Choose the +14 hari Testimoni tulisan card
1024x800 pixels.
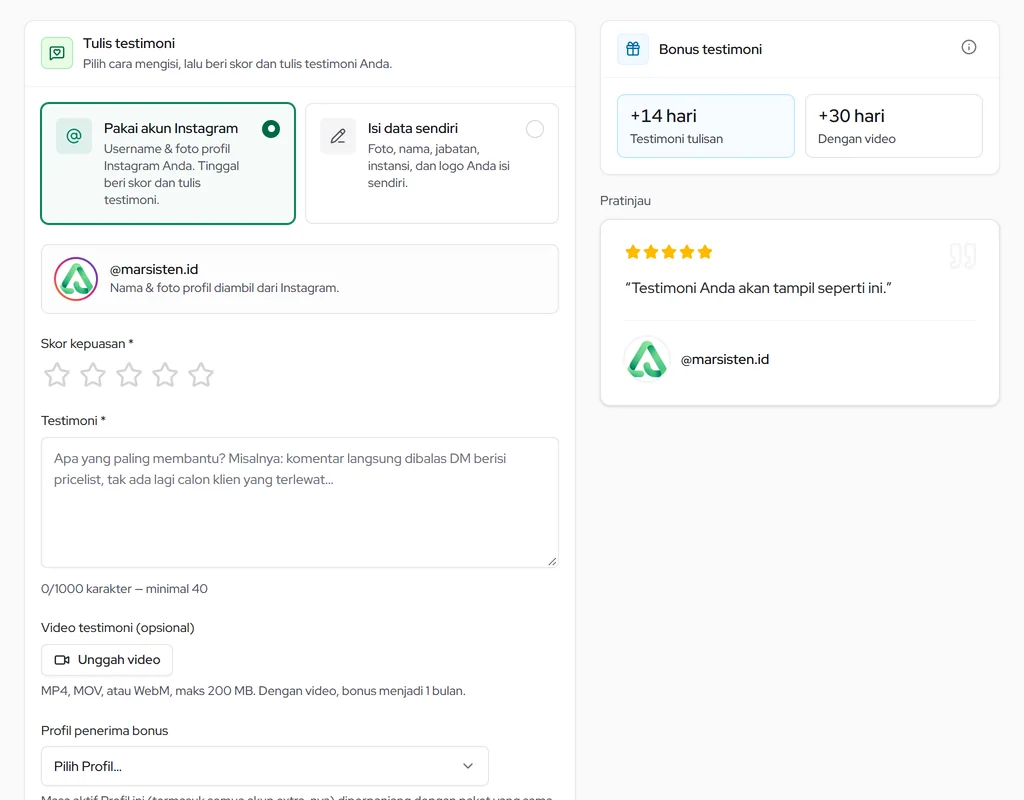[706, 126]
